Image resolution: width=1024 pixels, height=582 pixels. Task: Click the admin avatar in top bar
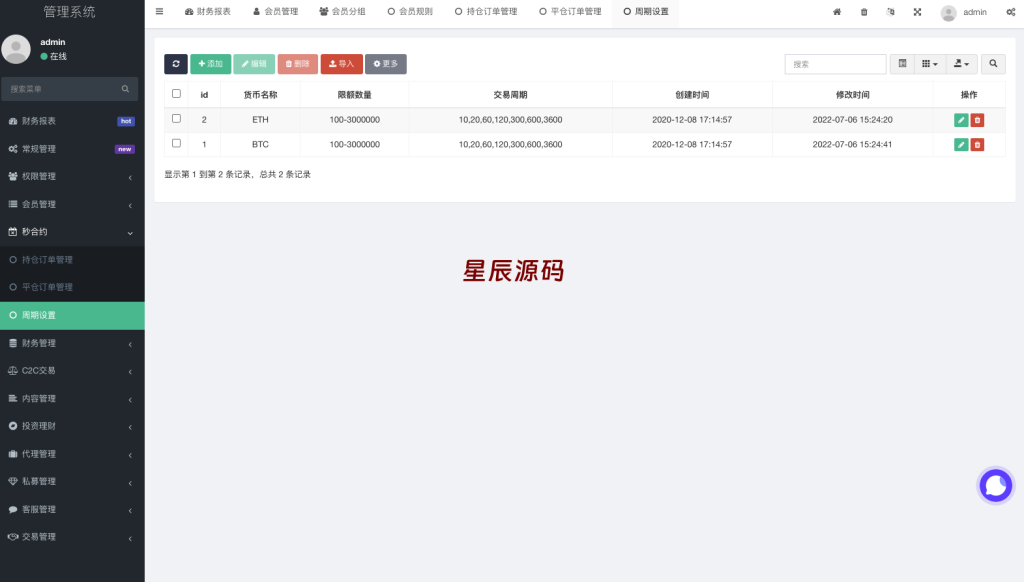(x=948, y=12)
